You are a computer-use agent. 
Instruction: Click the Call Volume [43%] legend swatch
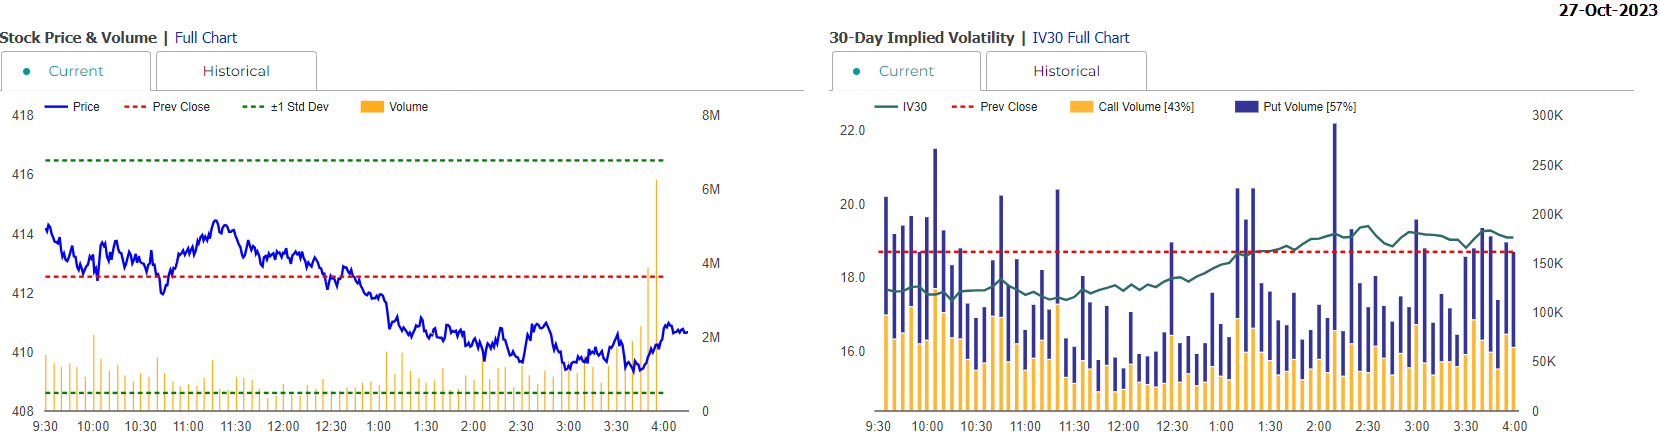[x=1081, y=107]
